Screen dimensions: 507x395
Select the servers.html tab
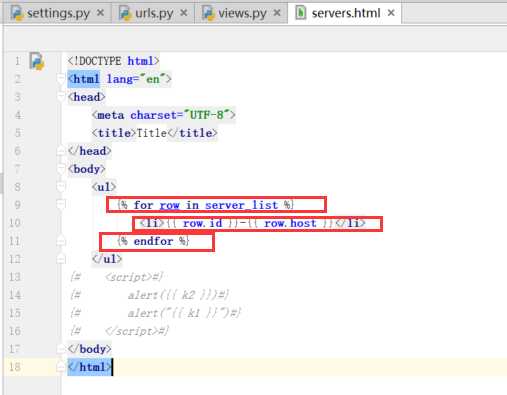(x=345, y=13)
